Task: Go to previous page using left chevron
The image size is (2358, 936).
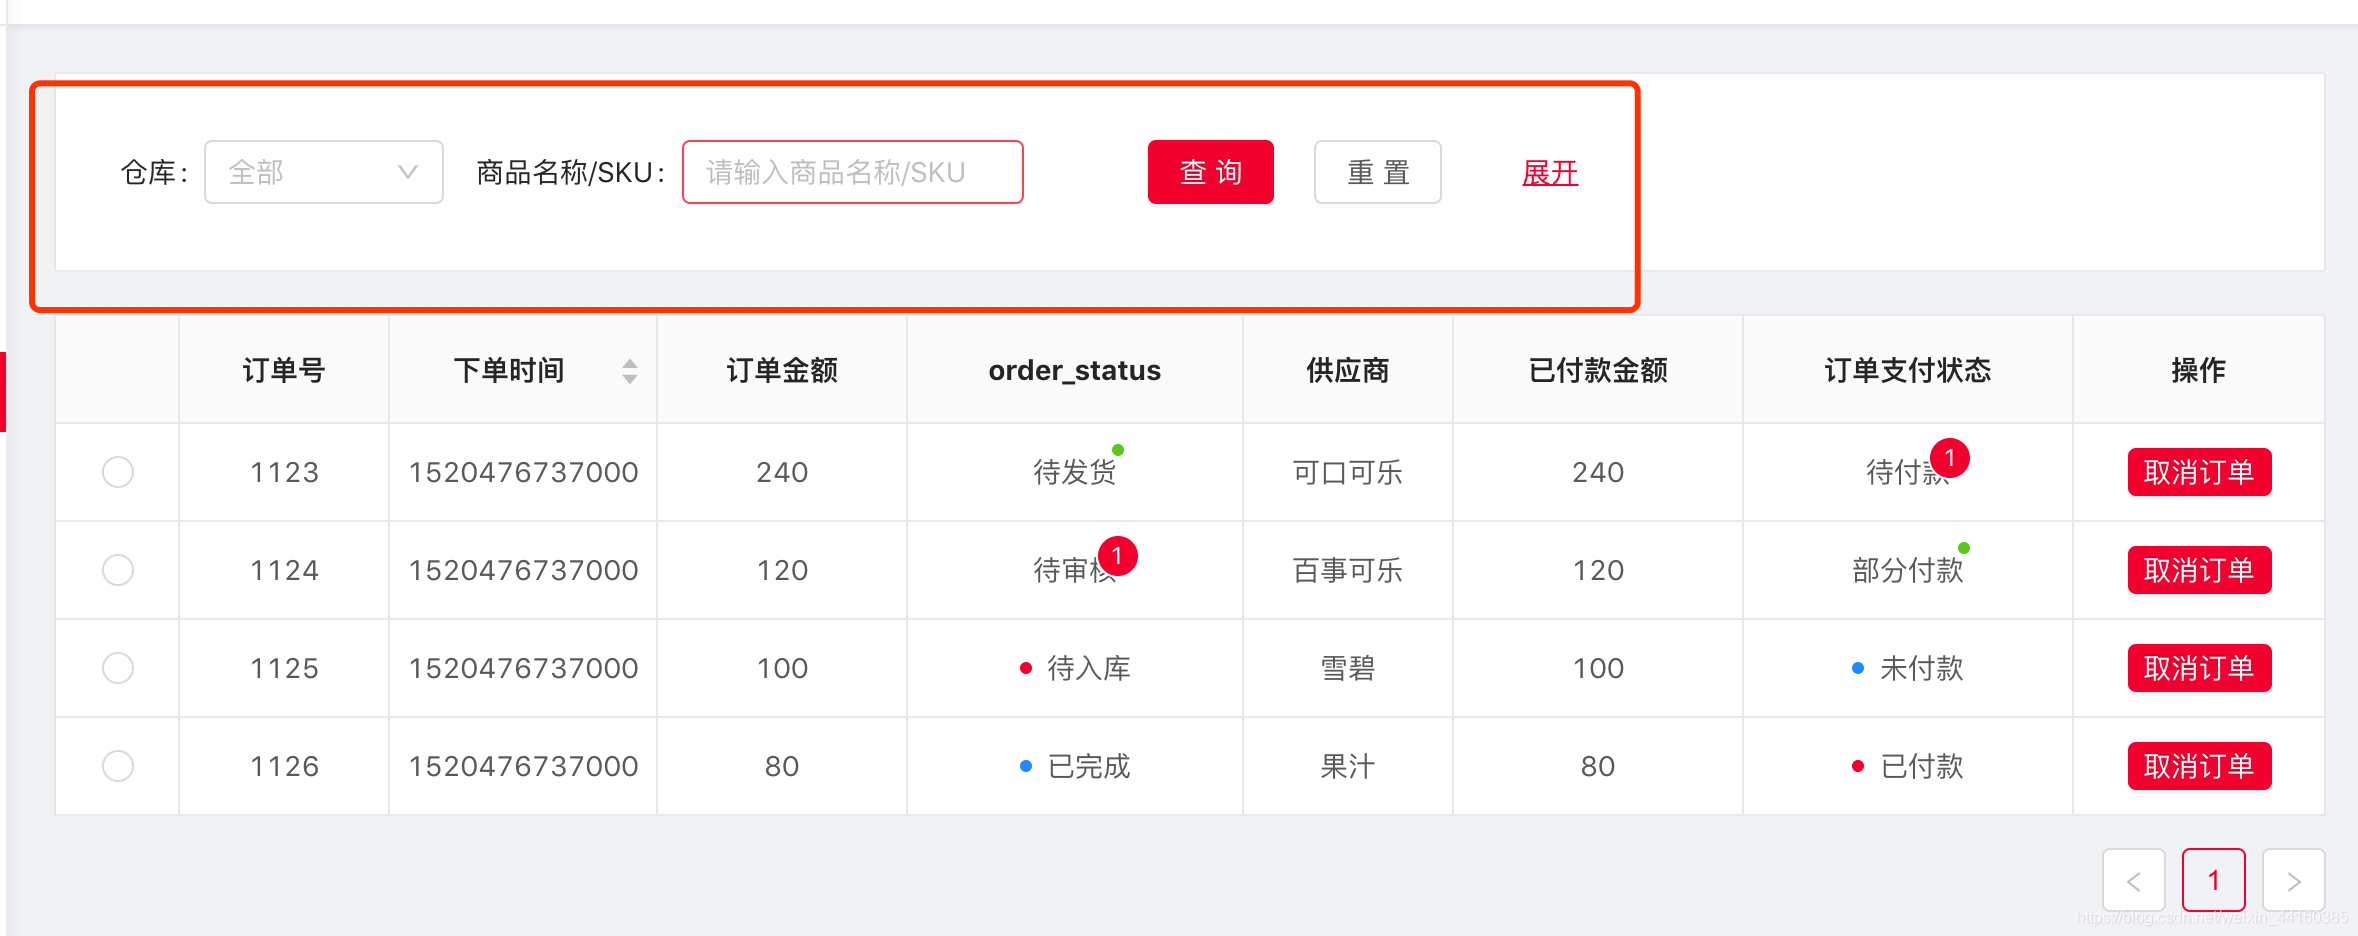Action: tap(2135, 881)
